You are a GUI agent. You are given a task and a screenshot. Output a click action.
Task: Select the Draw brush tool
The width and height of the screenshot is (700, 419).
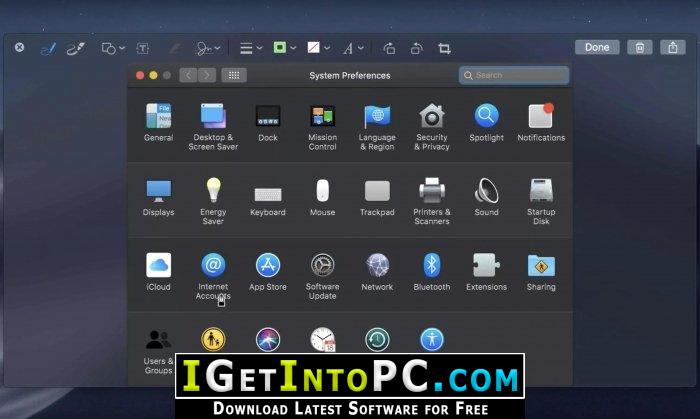(x=76, y=48)
